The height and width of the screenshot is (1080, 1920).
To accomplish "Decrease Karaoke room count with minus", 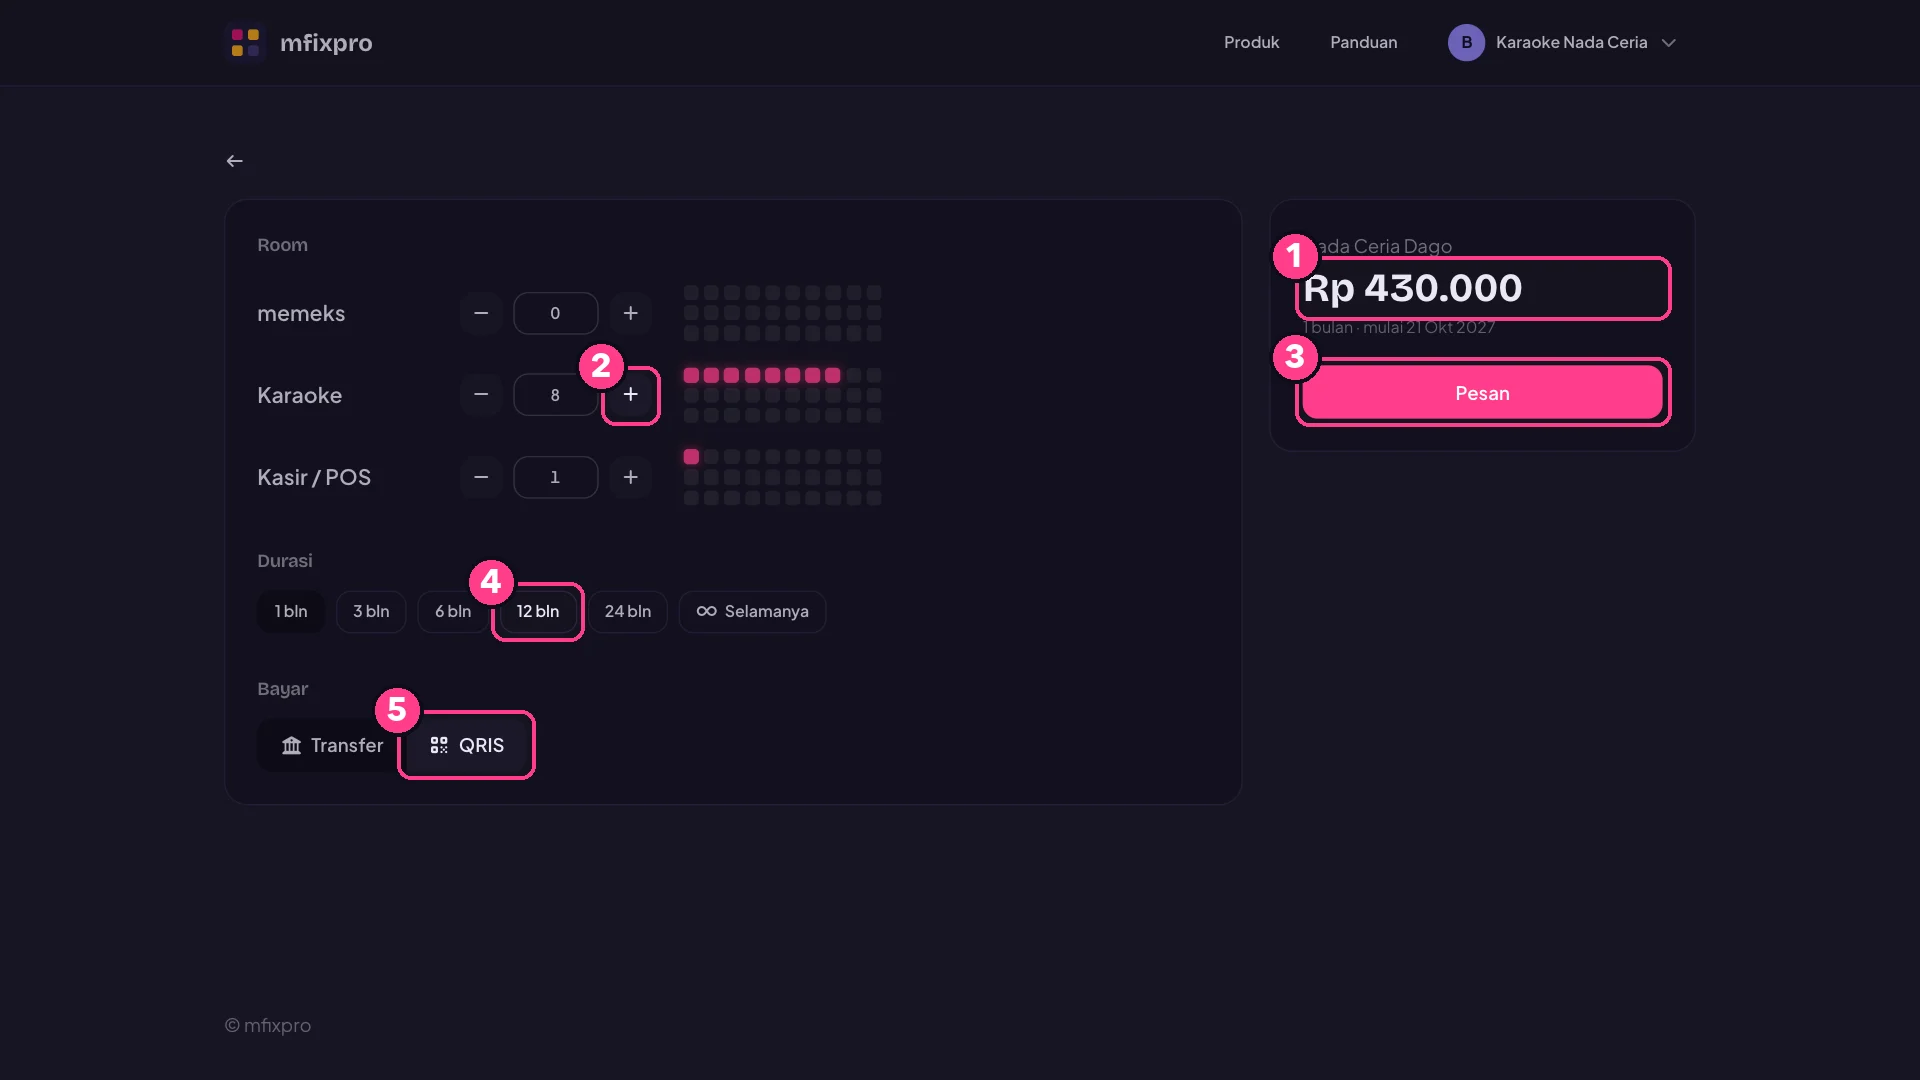I will point(481,395).
